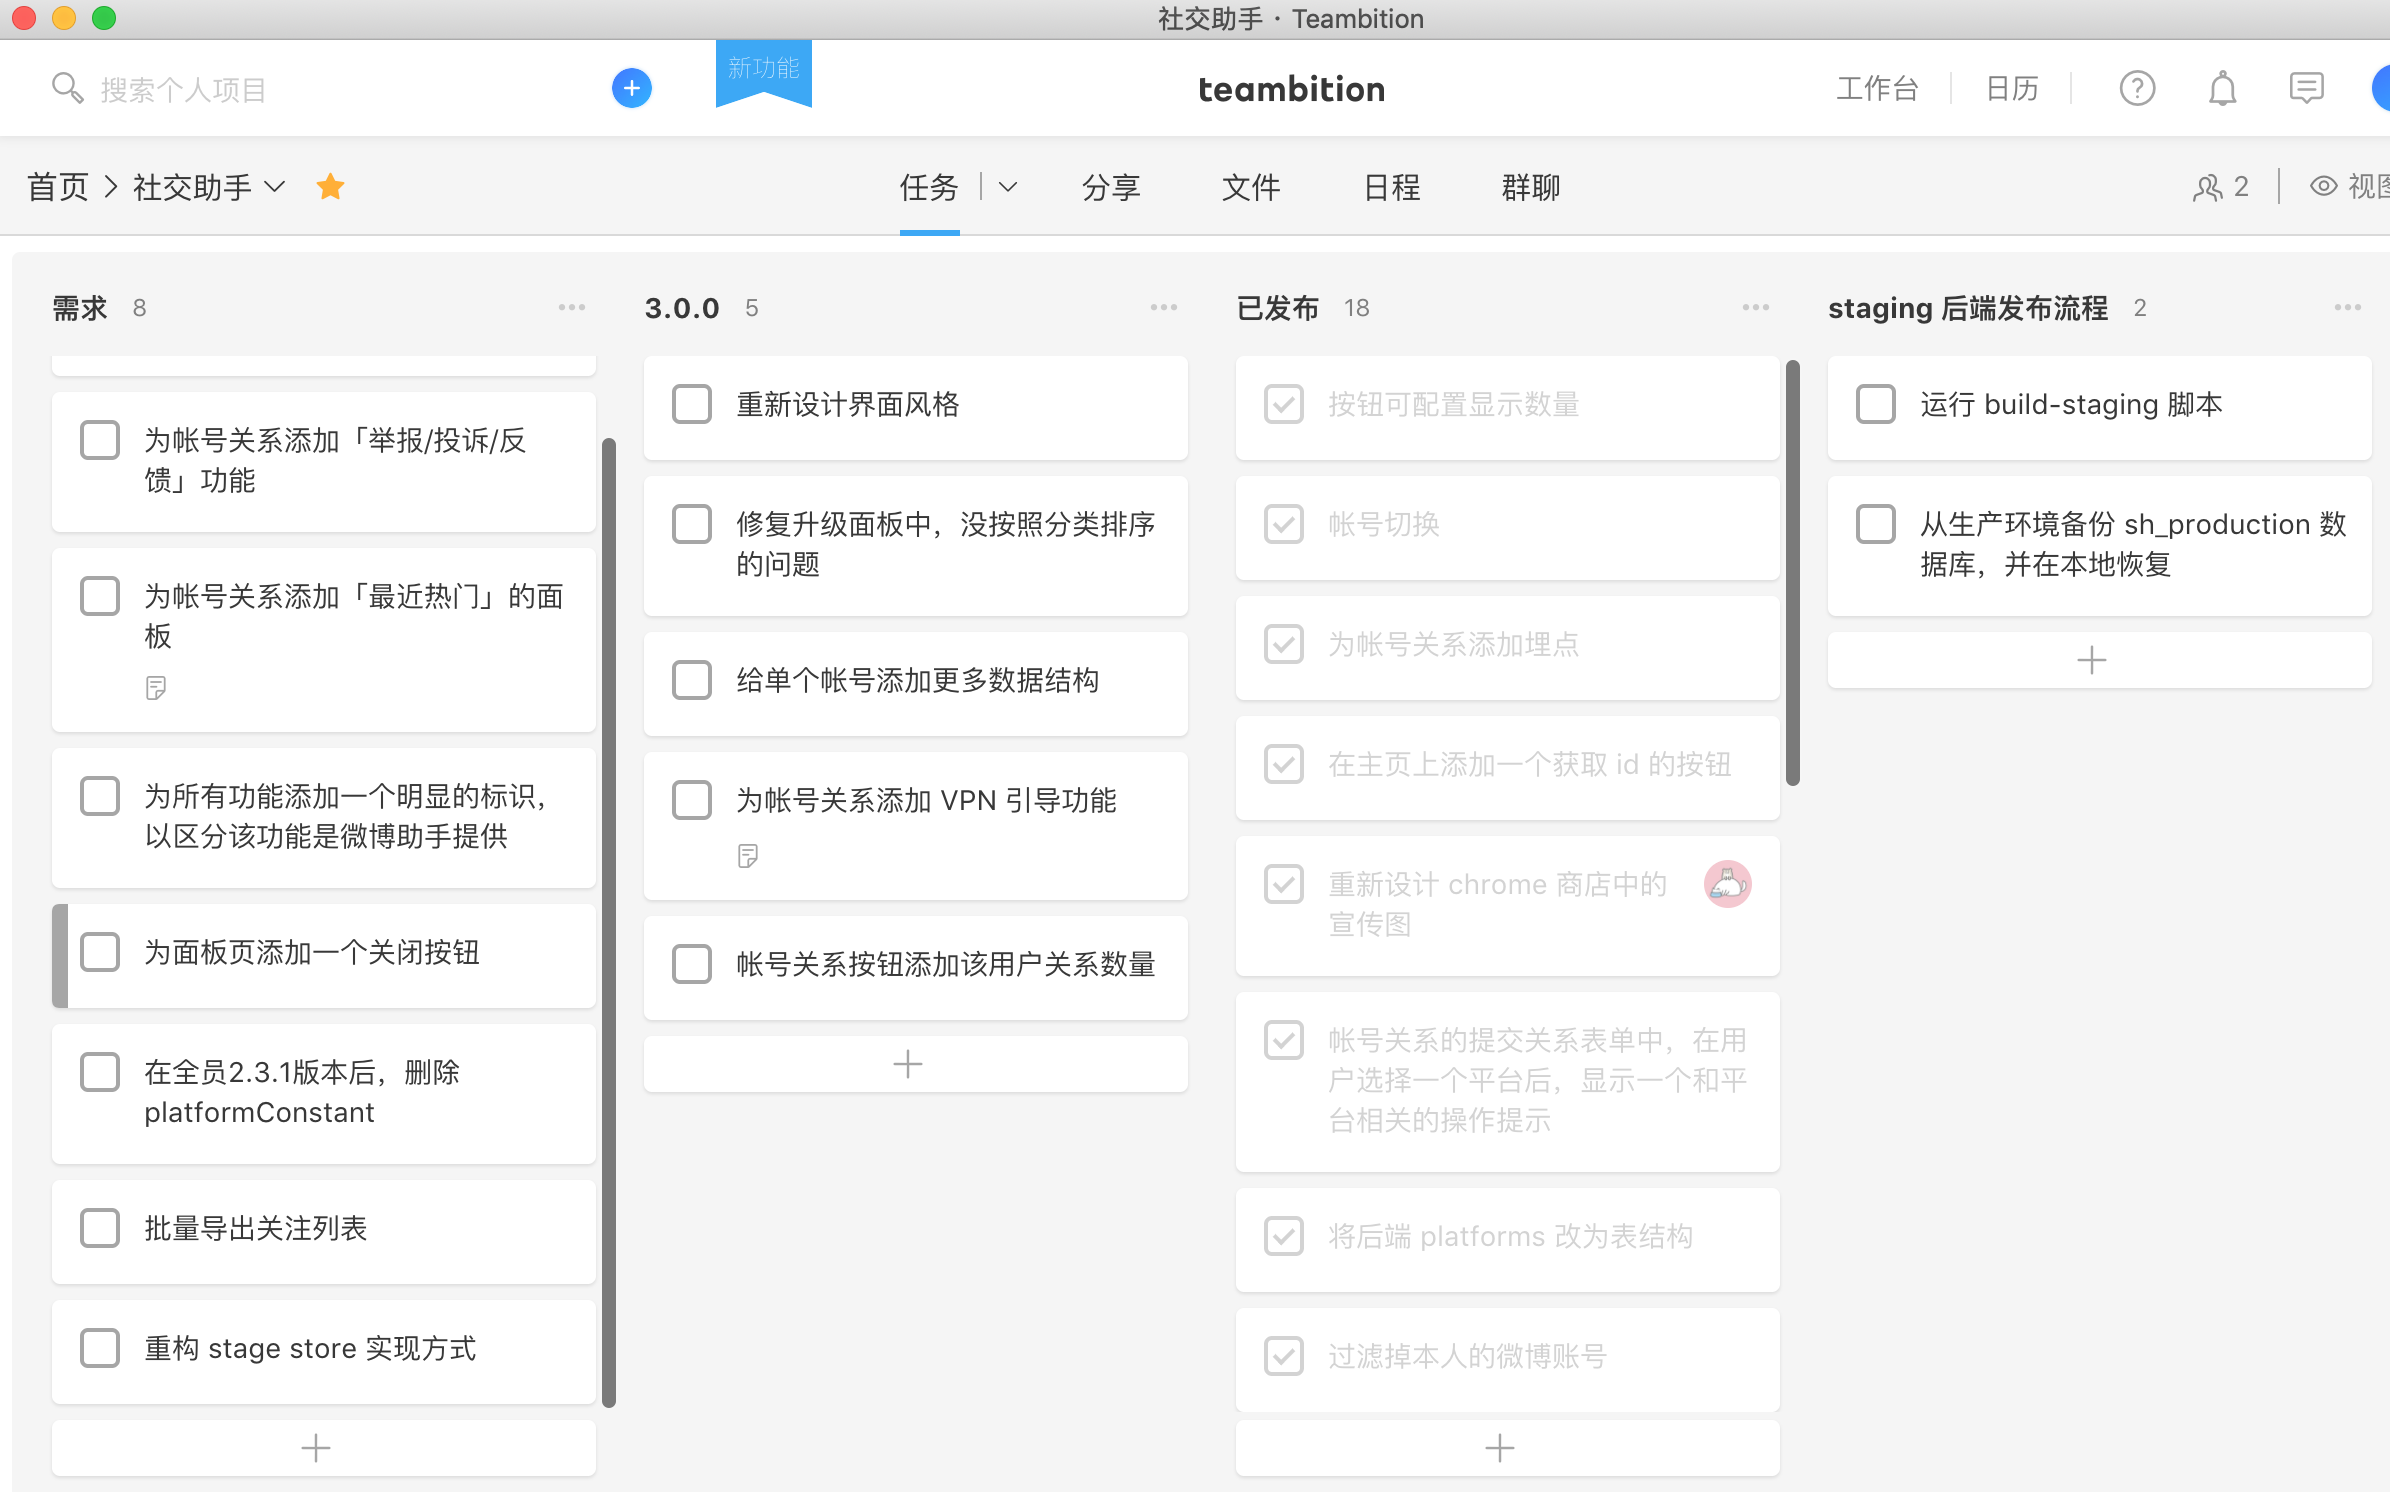Check the 运行 build-staging 脚本 task

pyautogui.click(x=1876, y=405)
